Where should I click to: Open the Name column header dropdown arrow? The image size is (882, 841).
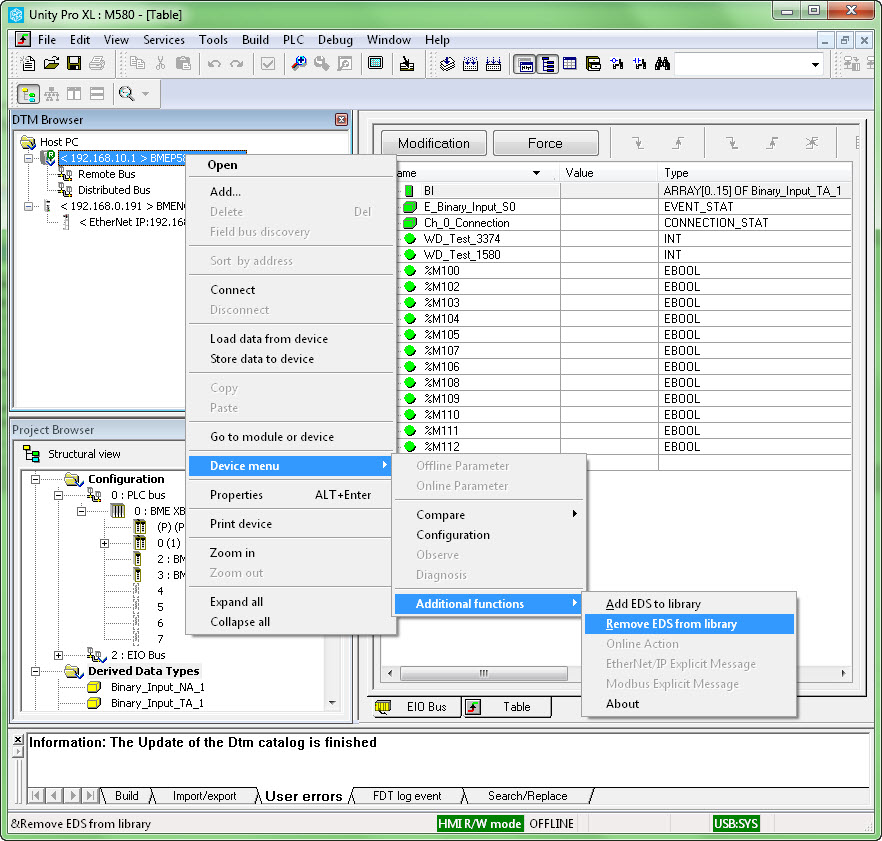536,173
